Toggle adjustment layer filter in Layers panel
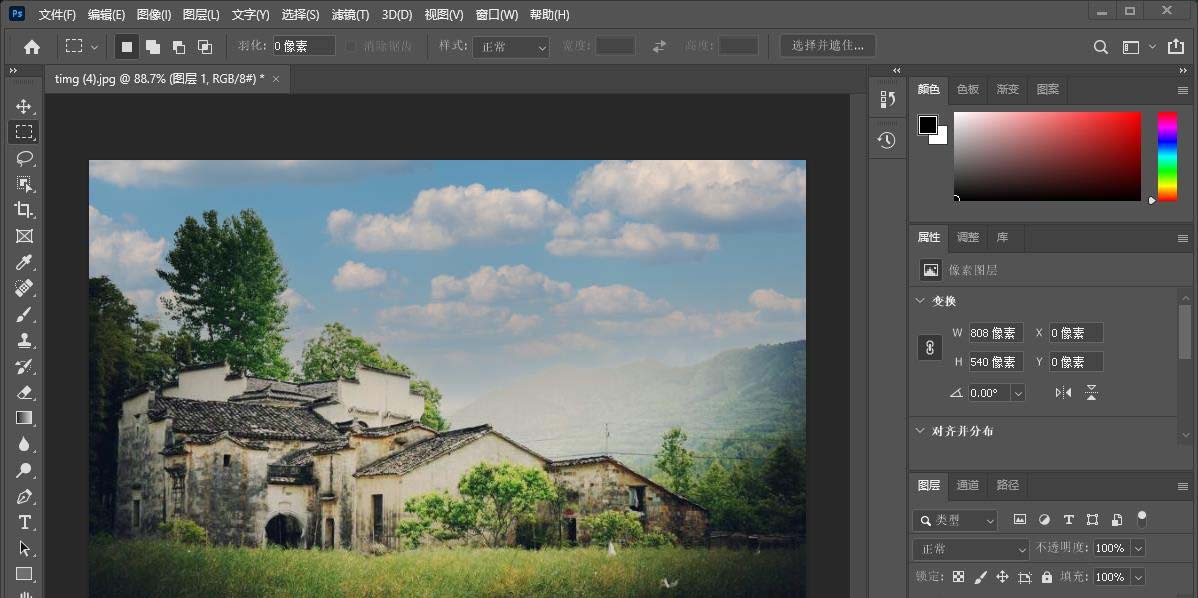1198x598 pixels. [x=1044, y=519]
